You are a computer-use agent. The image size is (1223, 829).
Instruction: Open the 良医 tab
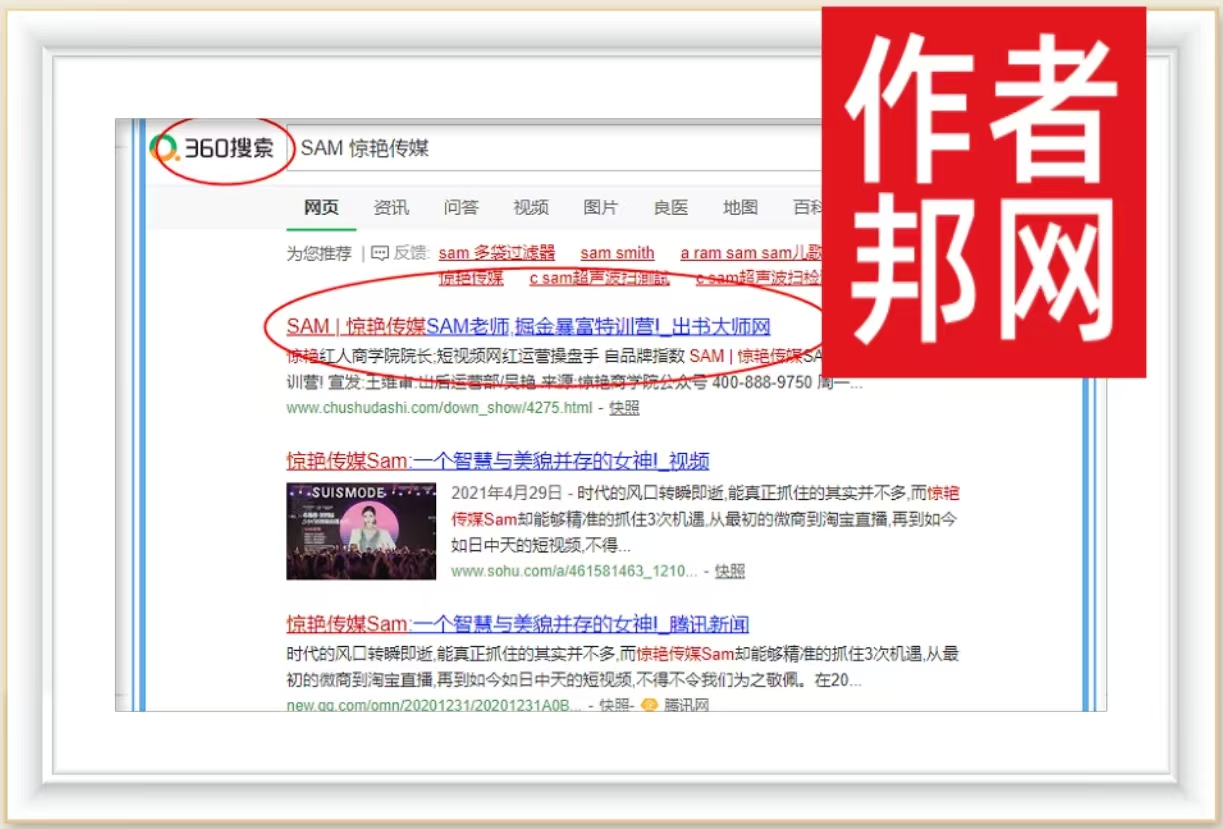pyautogui.click(x=671, y=208)
